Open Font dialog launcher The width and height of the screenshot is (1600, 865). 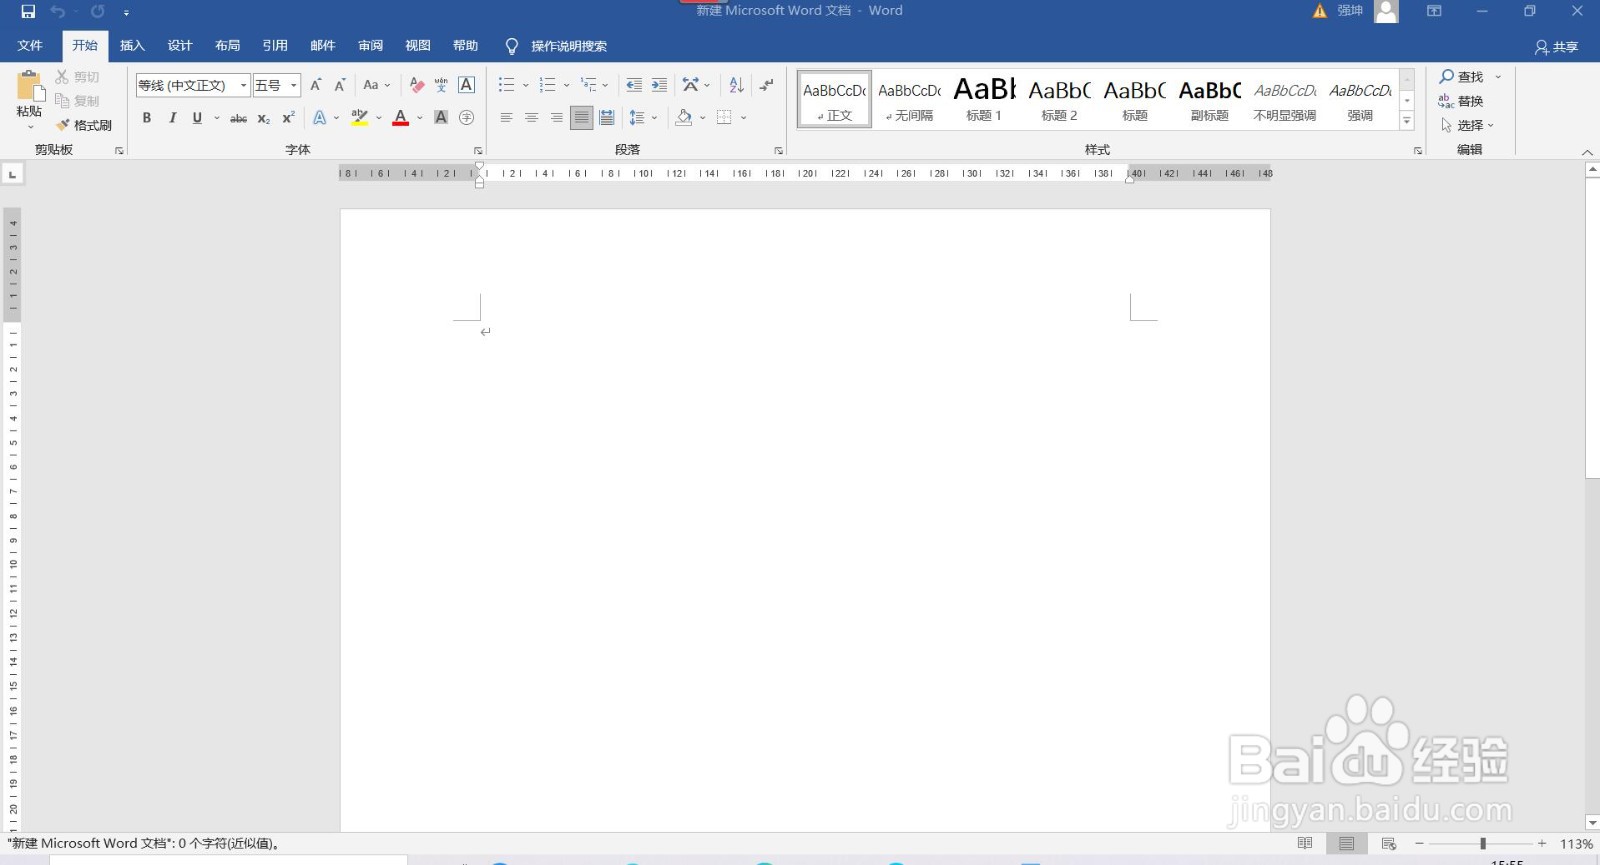coord(477,151)
